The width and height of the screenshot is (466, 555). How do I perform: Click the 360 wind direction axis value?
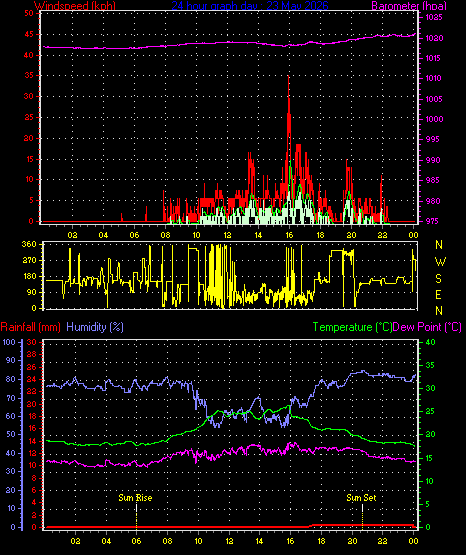(29, 244)
